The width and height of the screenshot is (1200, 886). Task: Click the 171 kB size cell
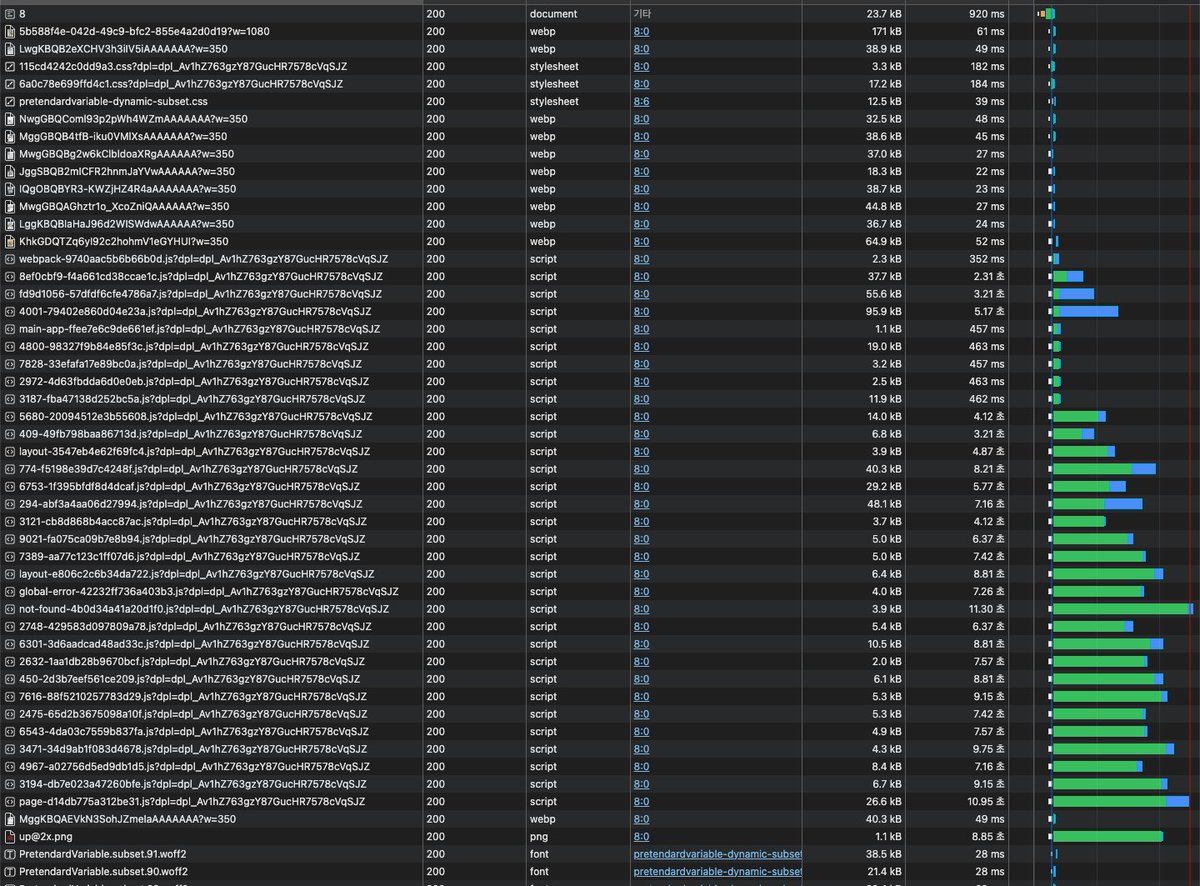(x=888, y=31)
